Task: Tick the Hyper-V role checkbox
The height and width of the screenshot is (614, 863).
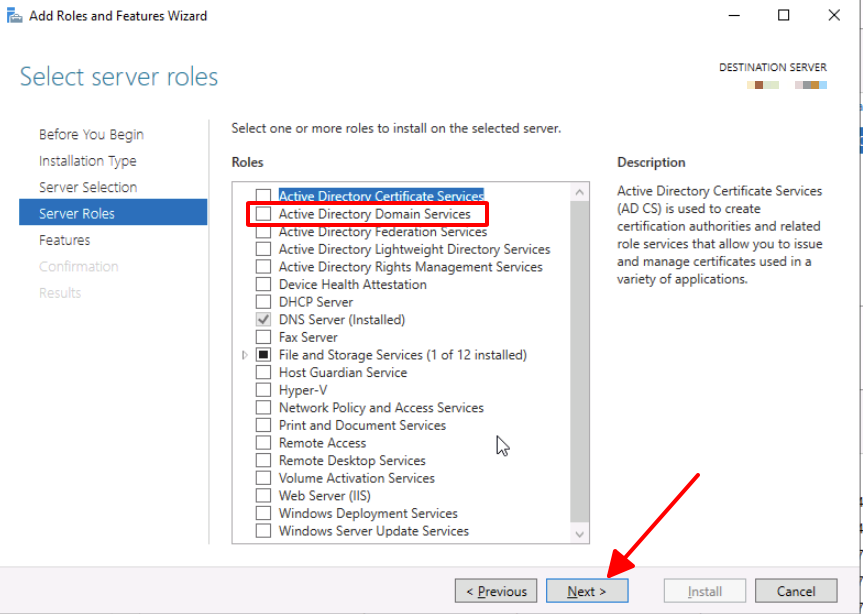Action: [x=263, y=390]
